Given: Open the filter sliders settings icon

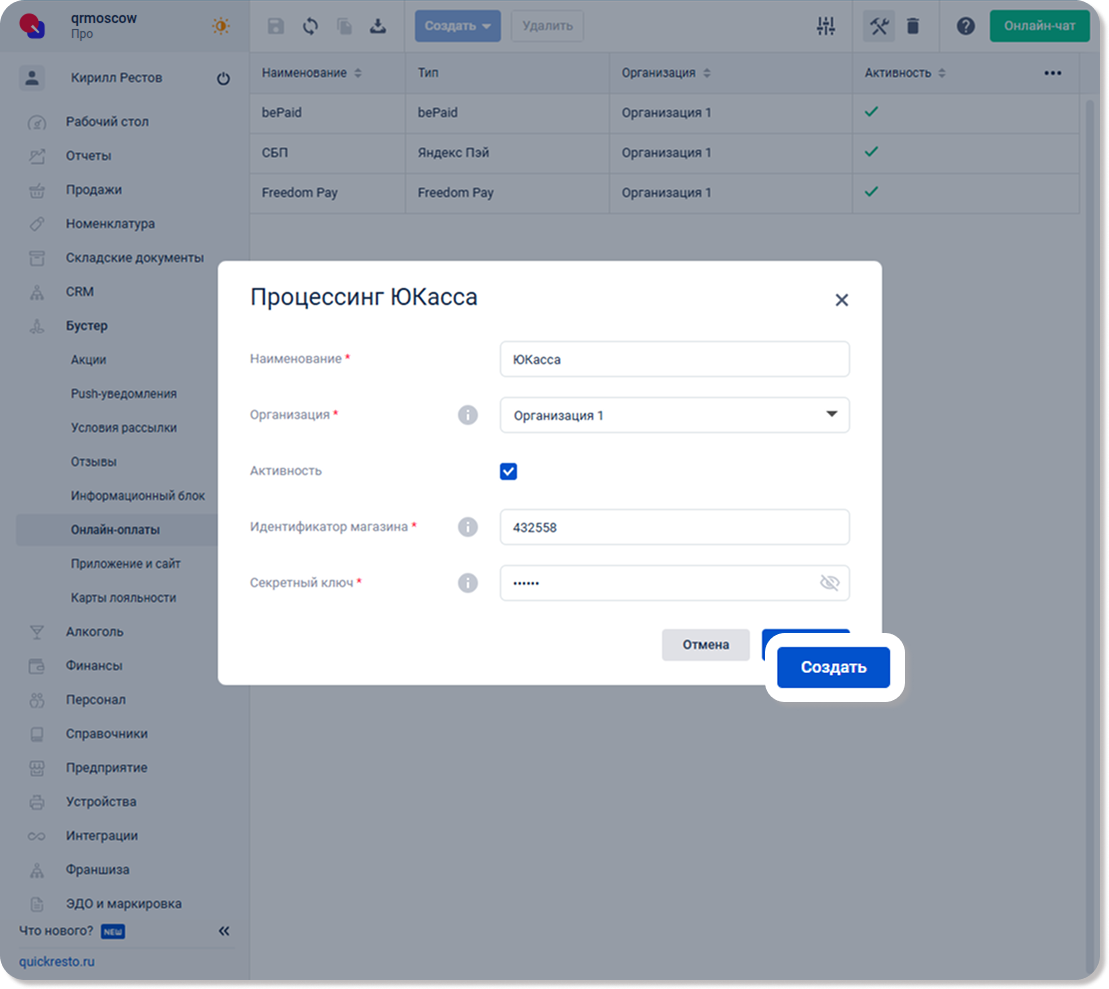Looking at the screenshot, I should (825, 26).
